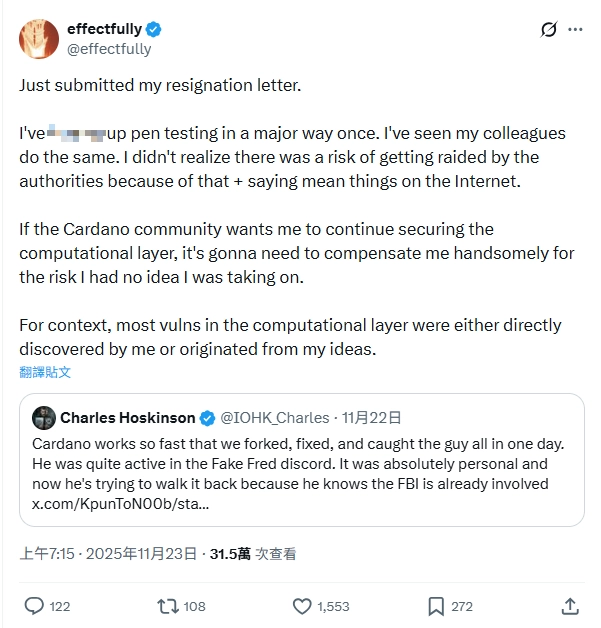Open the quoted tweet's 11月22日 date
Viewport: 601px width, 628px height.
pos(371,418)
